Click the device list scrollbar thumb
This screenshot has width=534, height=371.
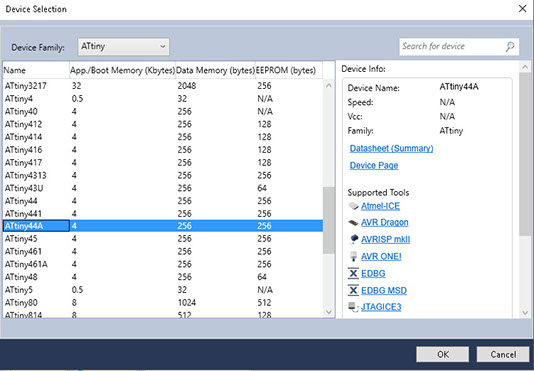pyautogui.click(x=329, y=220)
